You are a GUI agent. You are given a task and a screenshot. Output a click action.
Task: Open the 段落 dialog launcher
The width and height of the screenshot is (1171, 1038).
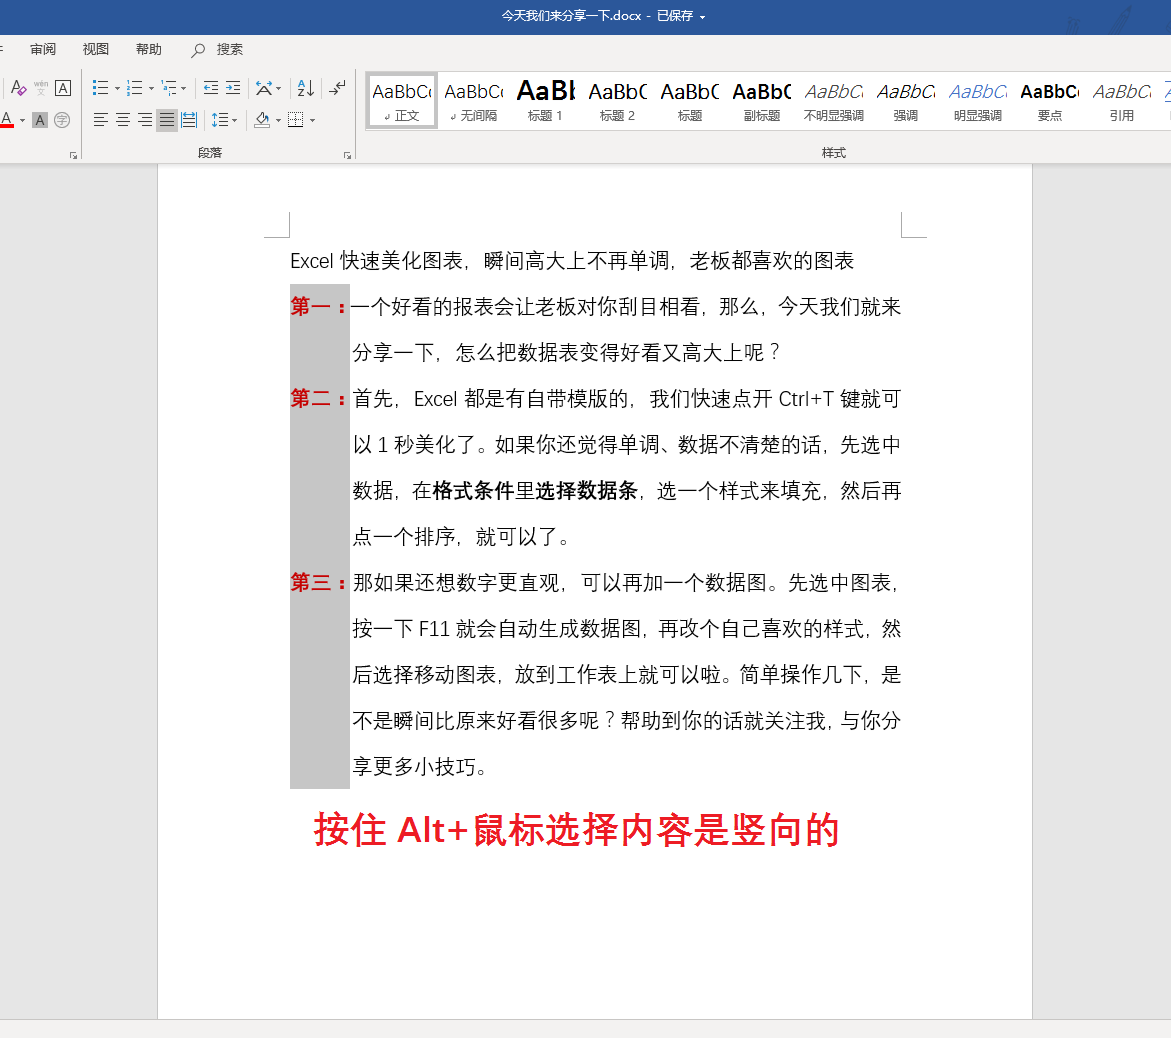[347, 155]
